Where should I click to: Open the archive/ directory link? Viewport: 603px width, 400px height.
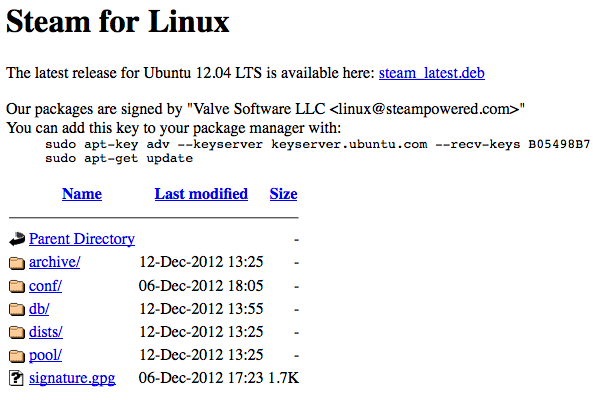[54, 263]
